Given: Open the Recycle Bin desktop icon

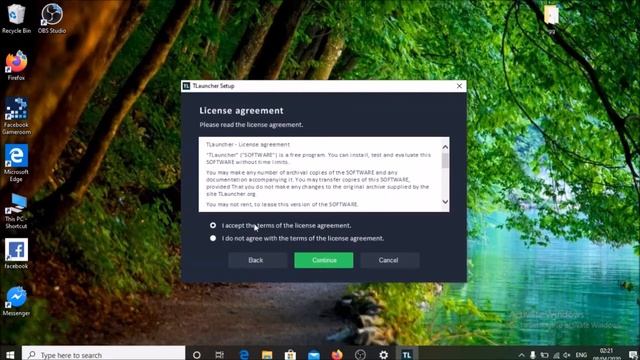Looking at the screenshot, I should pos(16,18).
